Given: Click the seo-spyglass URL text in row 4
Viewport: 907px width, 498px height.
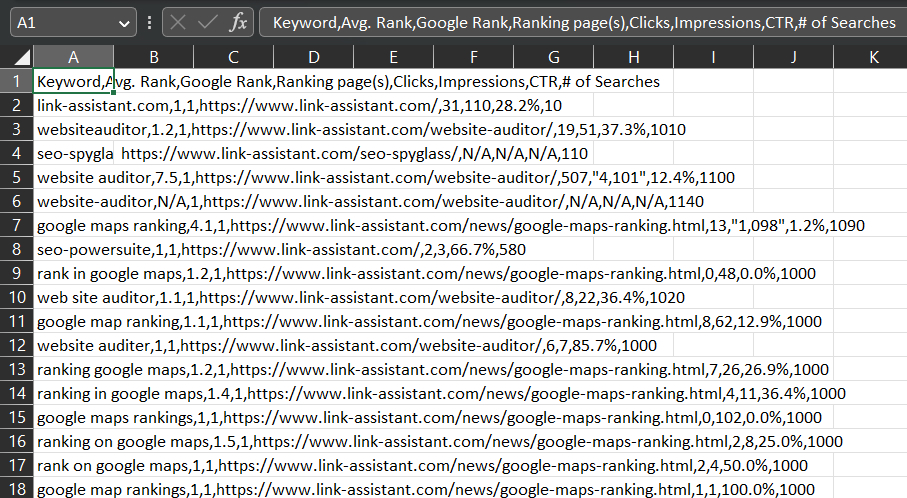Looking at the screenshot, I should point(354,153).
